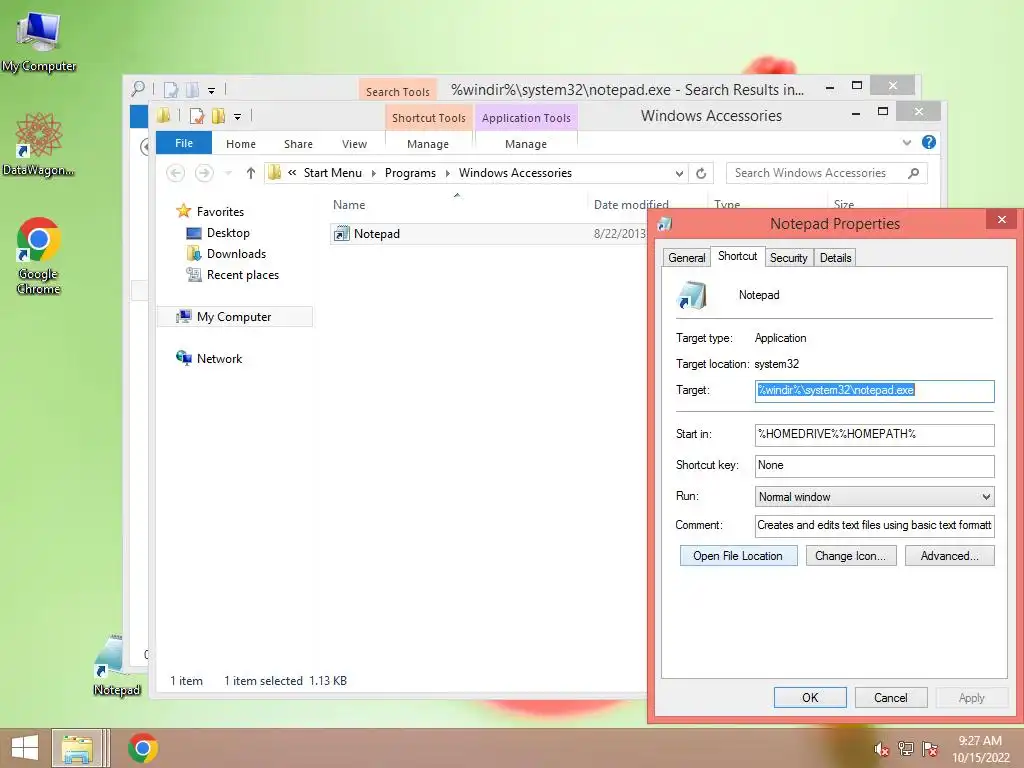Select Desktop in the navigation pane
This screenshot has width=1024, height=768.
[228, 233]
